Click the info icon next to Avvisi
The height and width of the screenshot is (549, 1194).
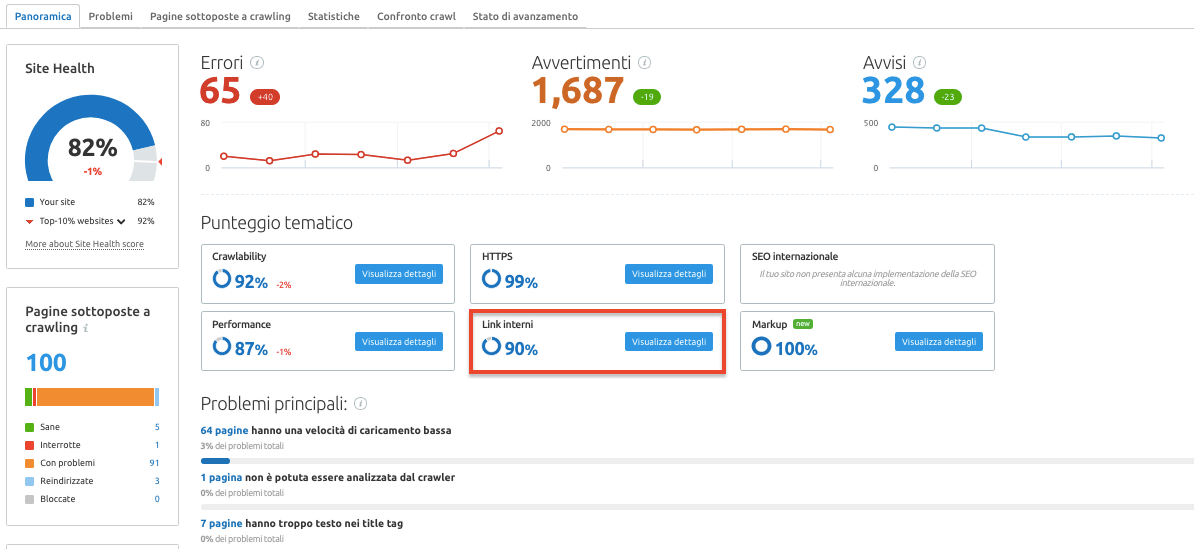tap(919, 63)
